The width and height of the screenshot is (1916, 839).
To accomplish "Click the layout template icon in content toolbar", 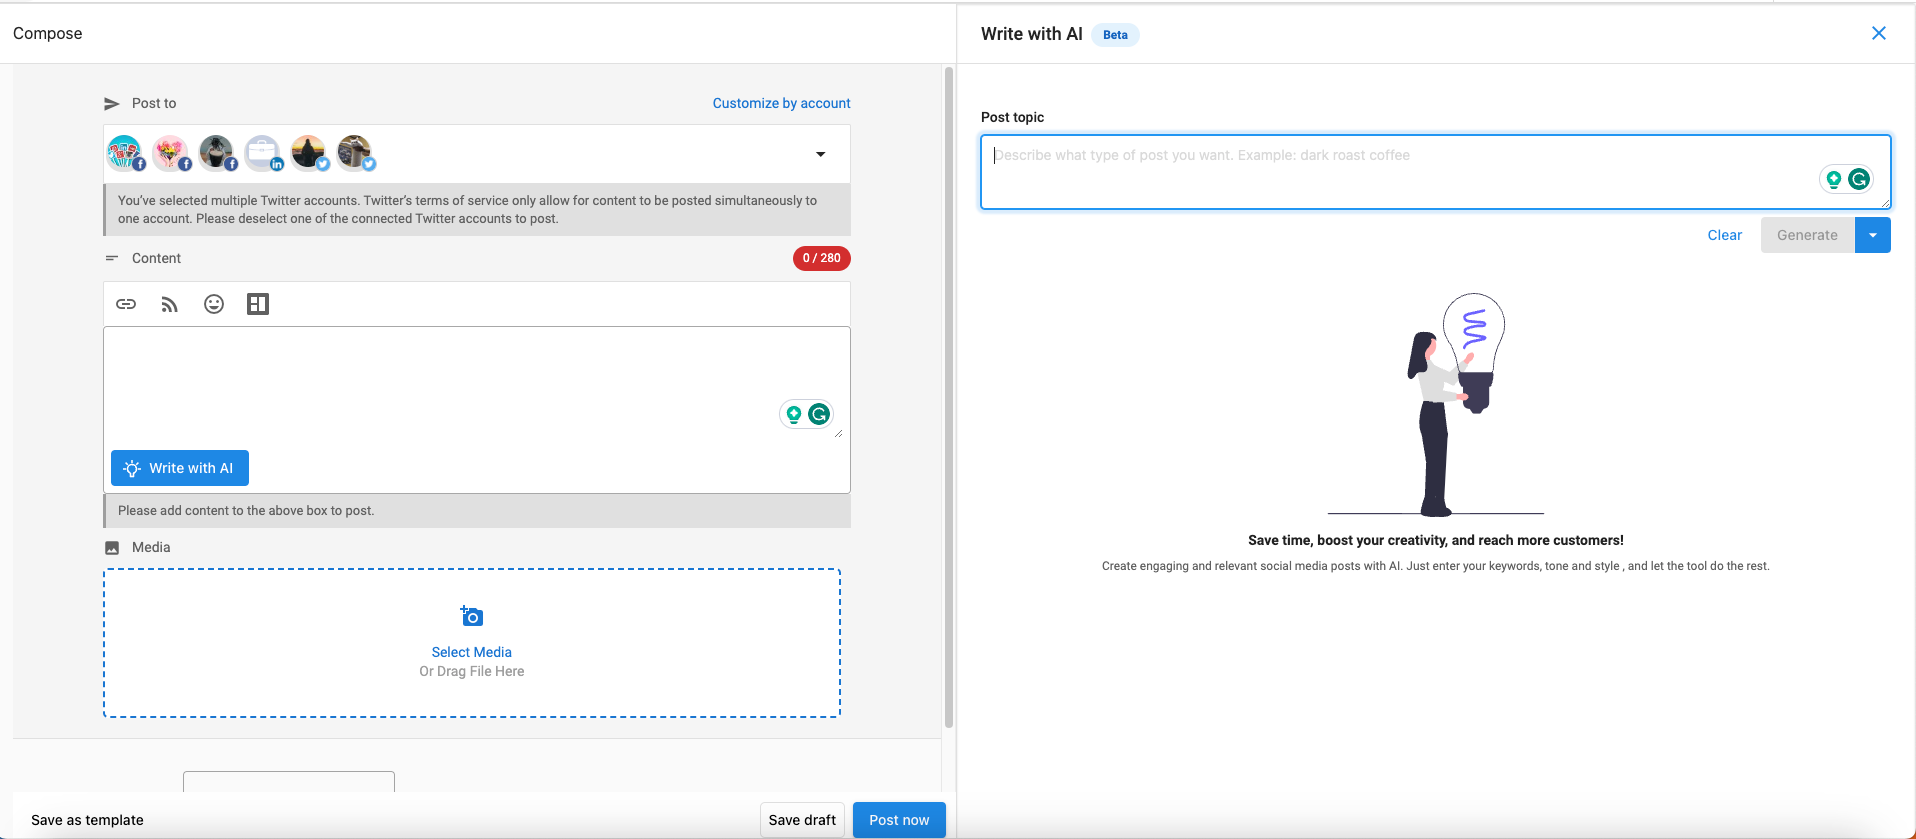I will point(258,304).
